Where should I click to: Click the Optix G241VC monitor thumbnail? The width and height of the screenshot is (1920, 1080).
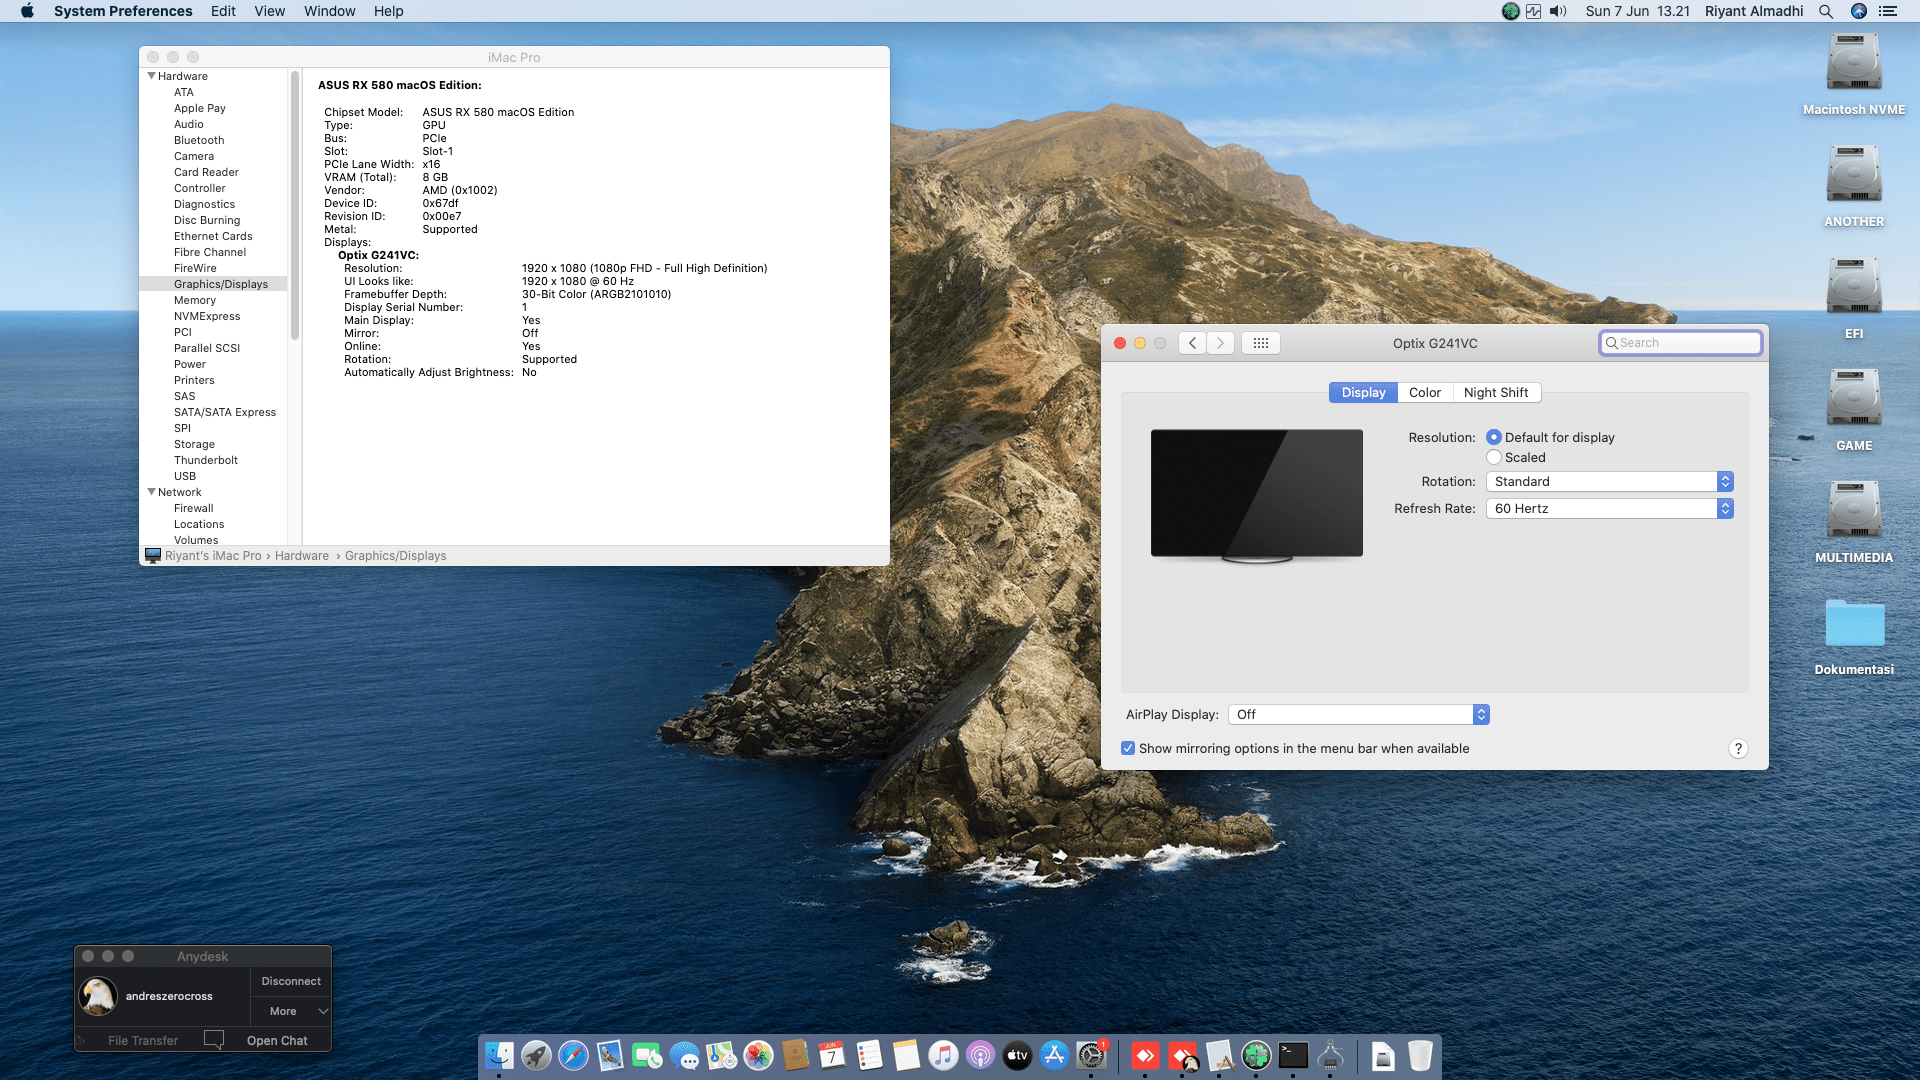(1257, 495)
